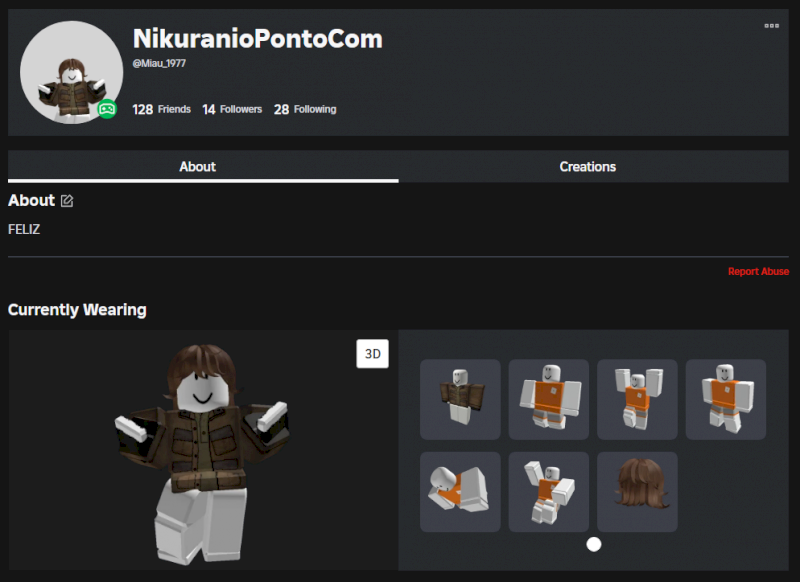Click the green in-game status badge
Screen dimensions: 800x582
click(107, 109)
